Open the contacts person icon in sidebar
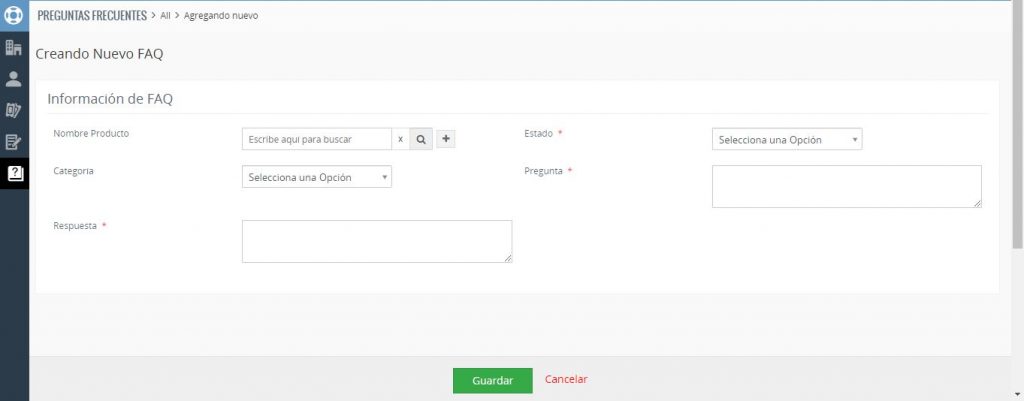1024x401 pixels. [x=14, y=79]
